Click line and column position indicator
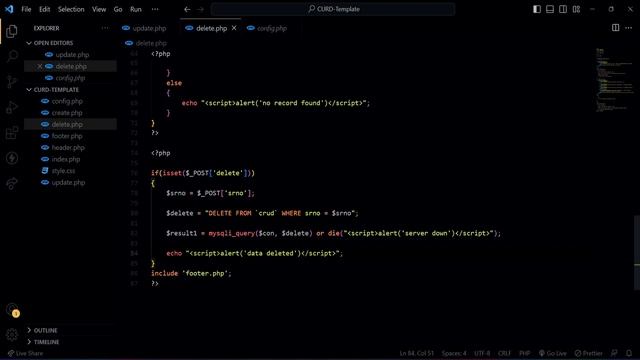 417,353
